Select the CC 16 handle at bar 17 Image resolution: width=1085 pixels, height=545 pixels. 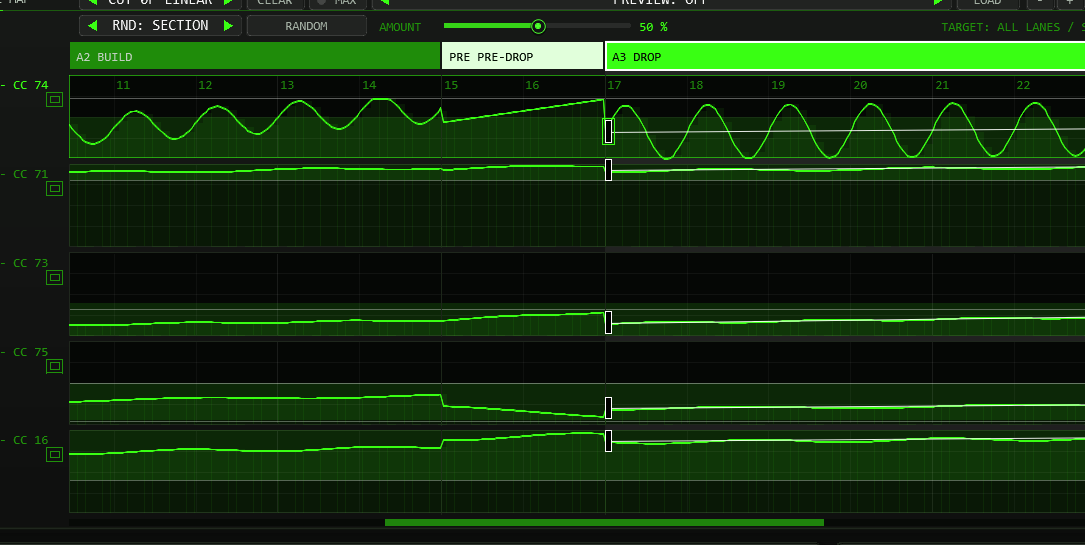[x=608, y=441]
